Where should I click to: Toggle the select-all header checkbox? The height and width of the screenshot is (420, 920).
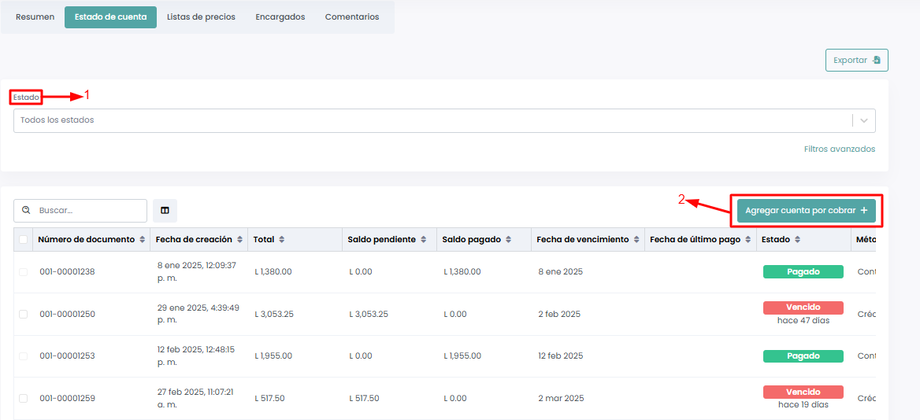coord(24,240)
